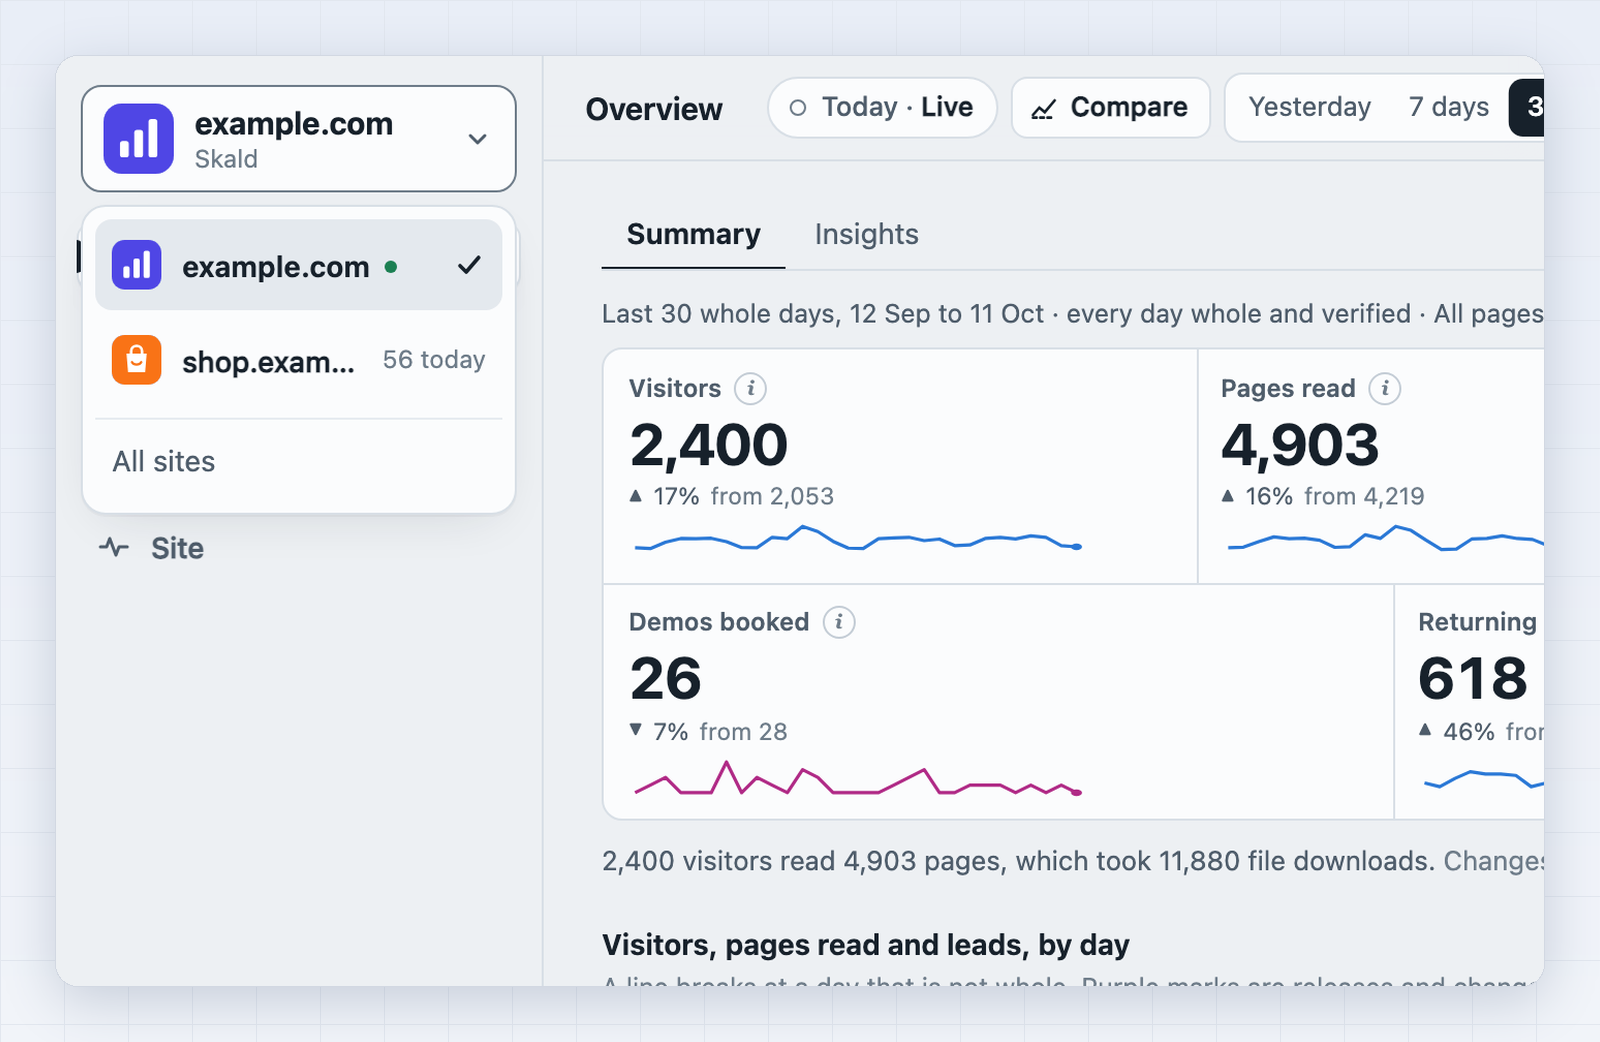This screenshot has width=1600, height=1042.
Task: Click the Demos booked sparkline chart
Action: pos(858,778)
